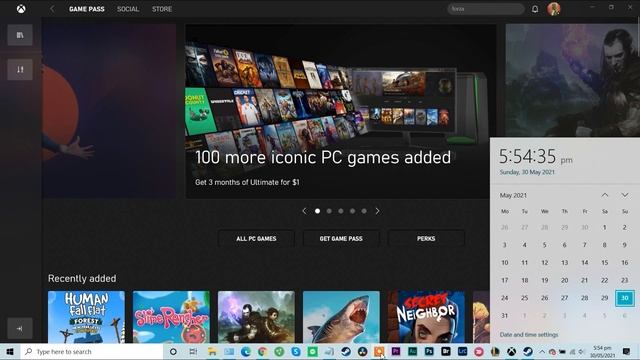Click the Type here to search box

pyautogui.click(x=92, y=351)
